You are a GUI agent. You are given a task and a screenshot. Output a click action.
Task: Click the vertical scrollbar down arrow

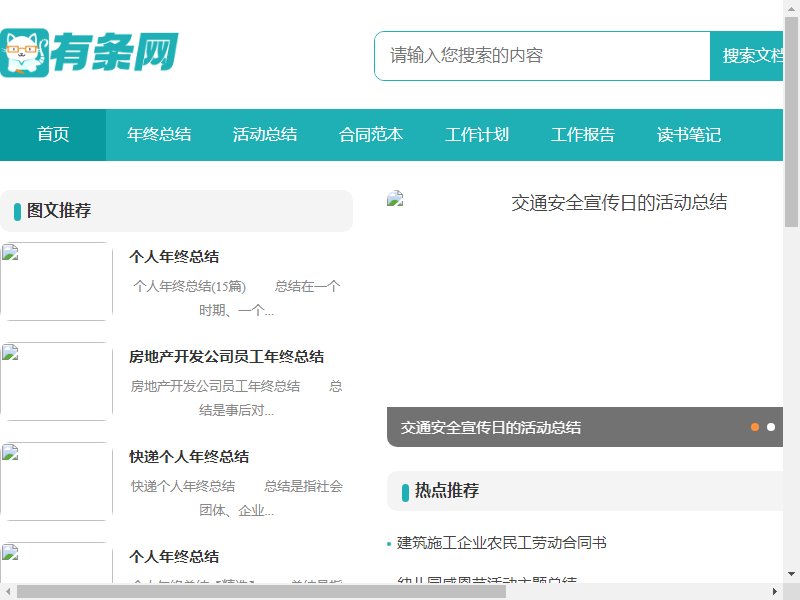792,574
